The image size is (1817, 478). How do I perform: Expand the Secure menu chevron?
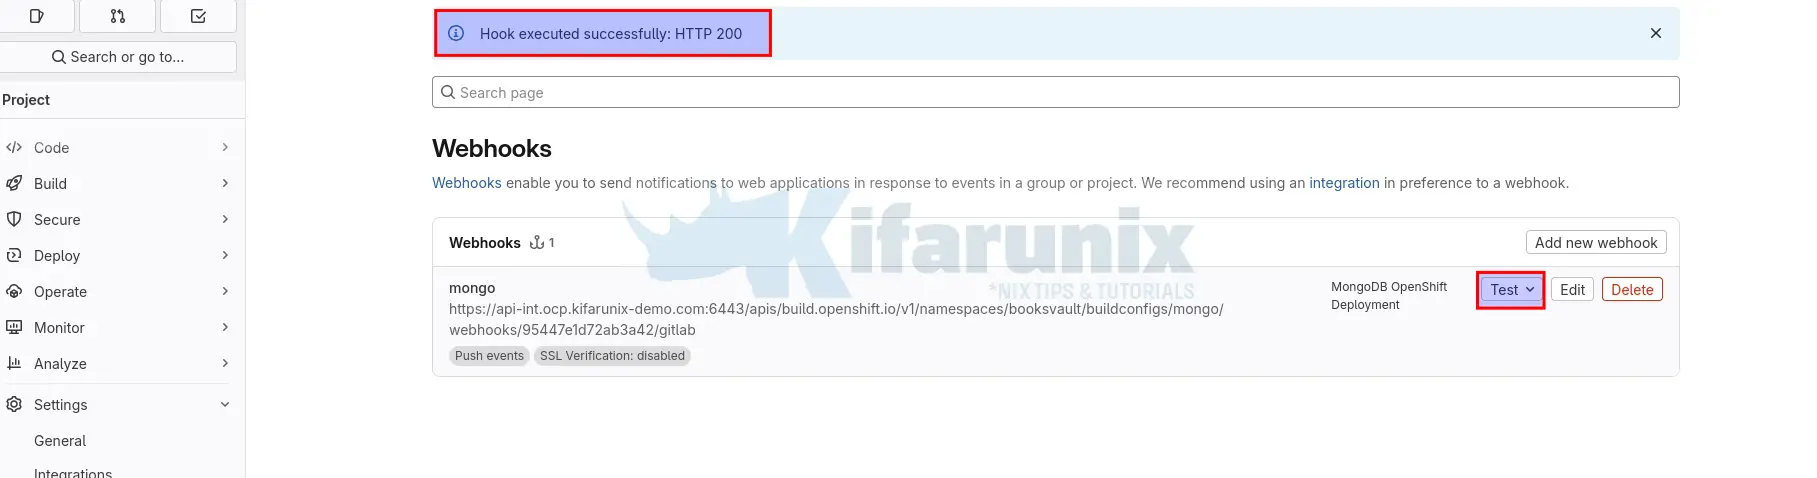coord(225,220)
